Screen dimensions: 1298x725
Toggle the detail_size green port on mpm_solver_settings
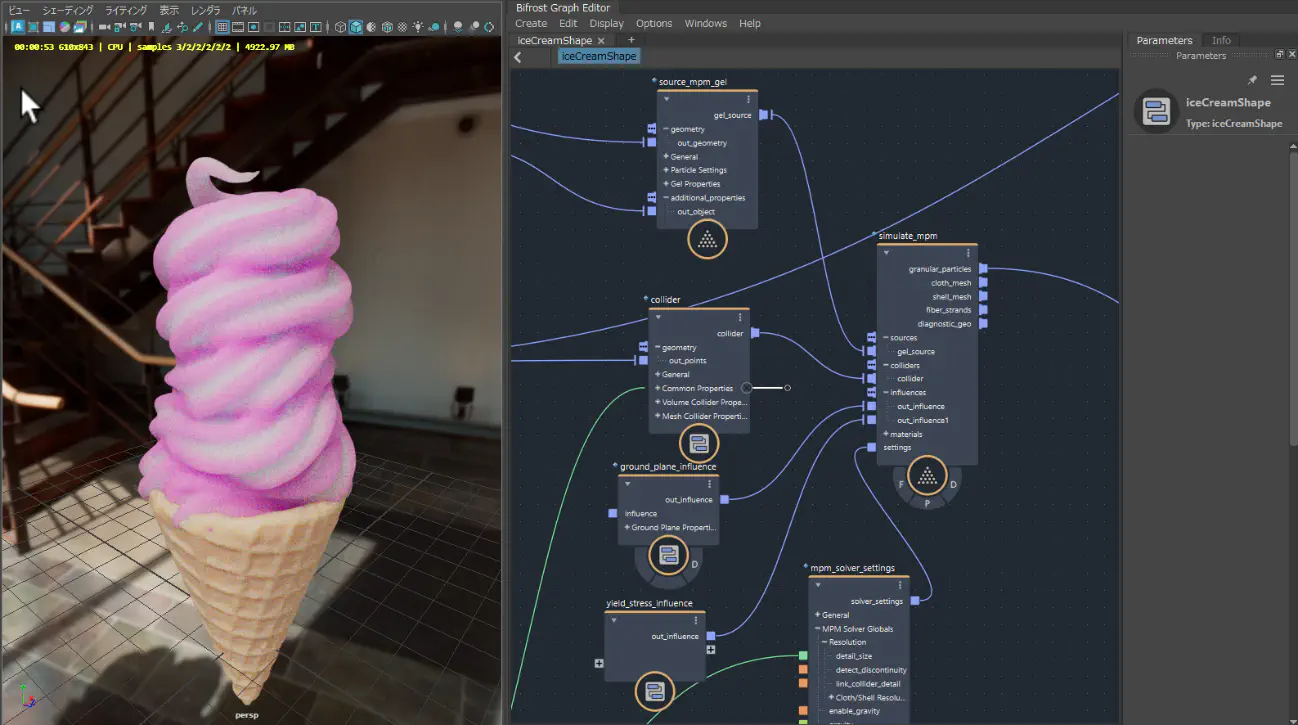[x=803, y=656]
